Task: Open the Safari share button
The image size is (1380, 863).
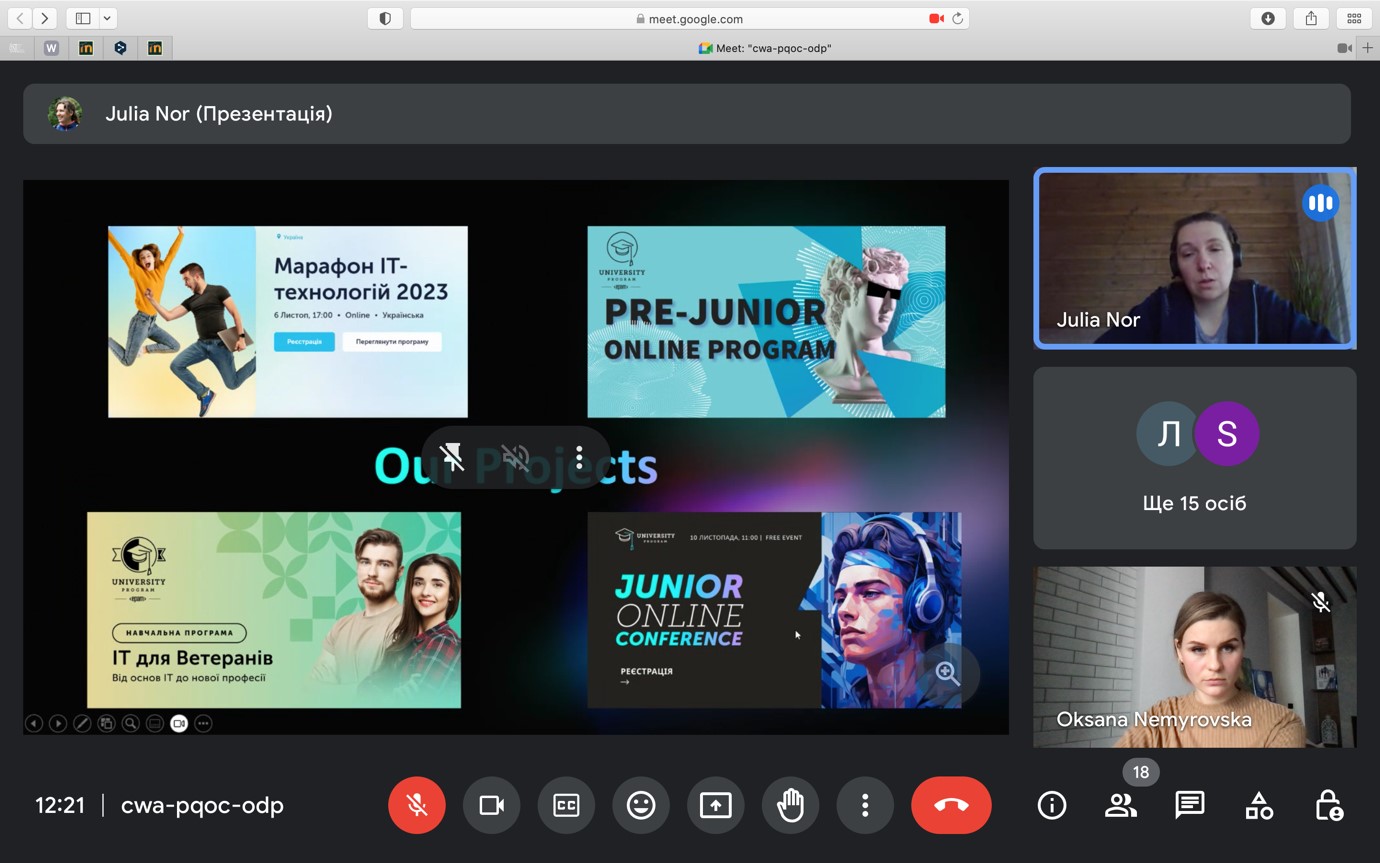Action: pos(1311,18)
